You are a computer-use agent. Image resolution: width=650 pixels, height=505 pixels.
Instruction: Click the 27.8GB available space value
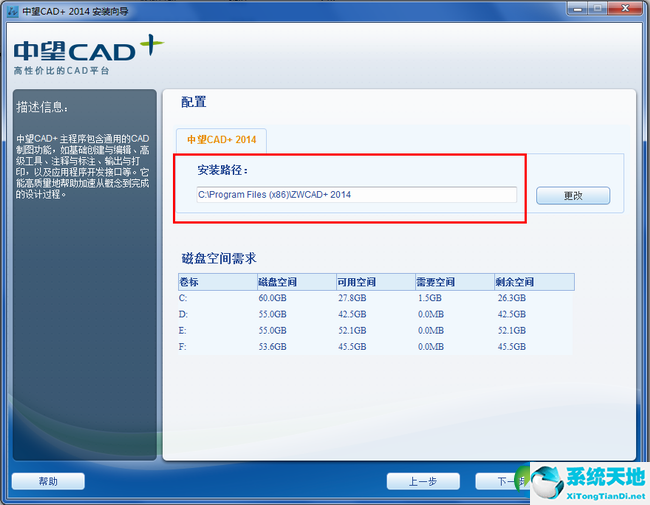coord(352,298)
